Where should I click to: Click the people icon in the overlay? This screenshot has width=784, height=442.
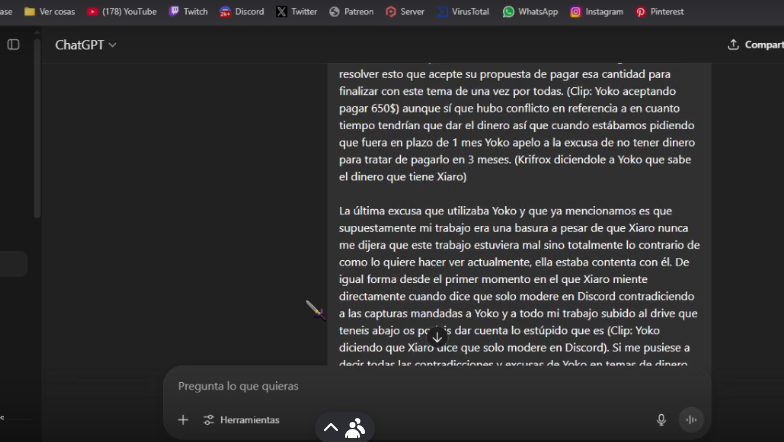pyautogui.click(x=356, y=428)
